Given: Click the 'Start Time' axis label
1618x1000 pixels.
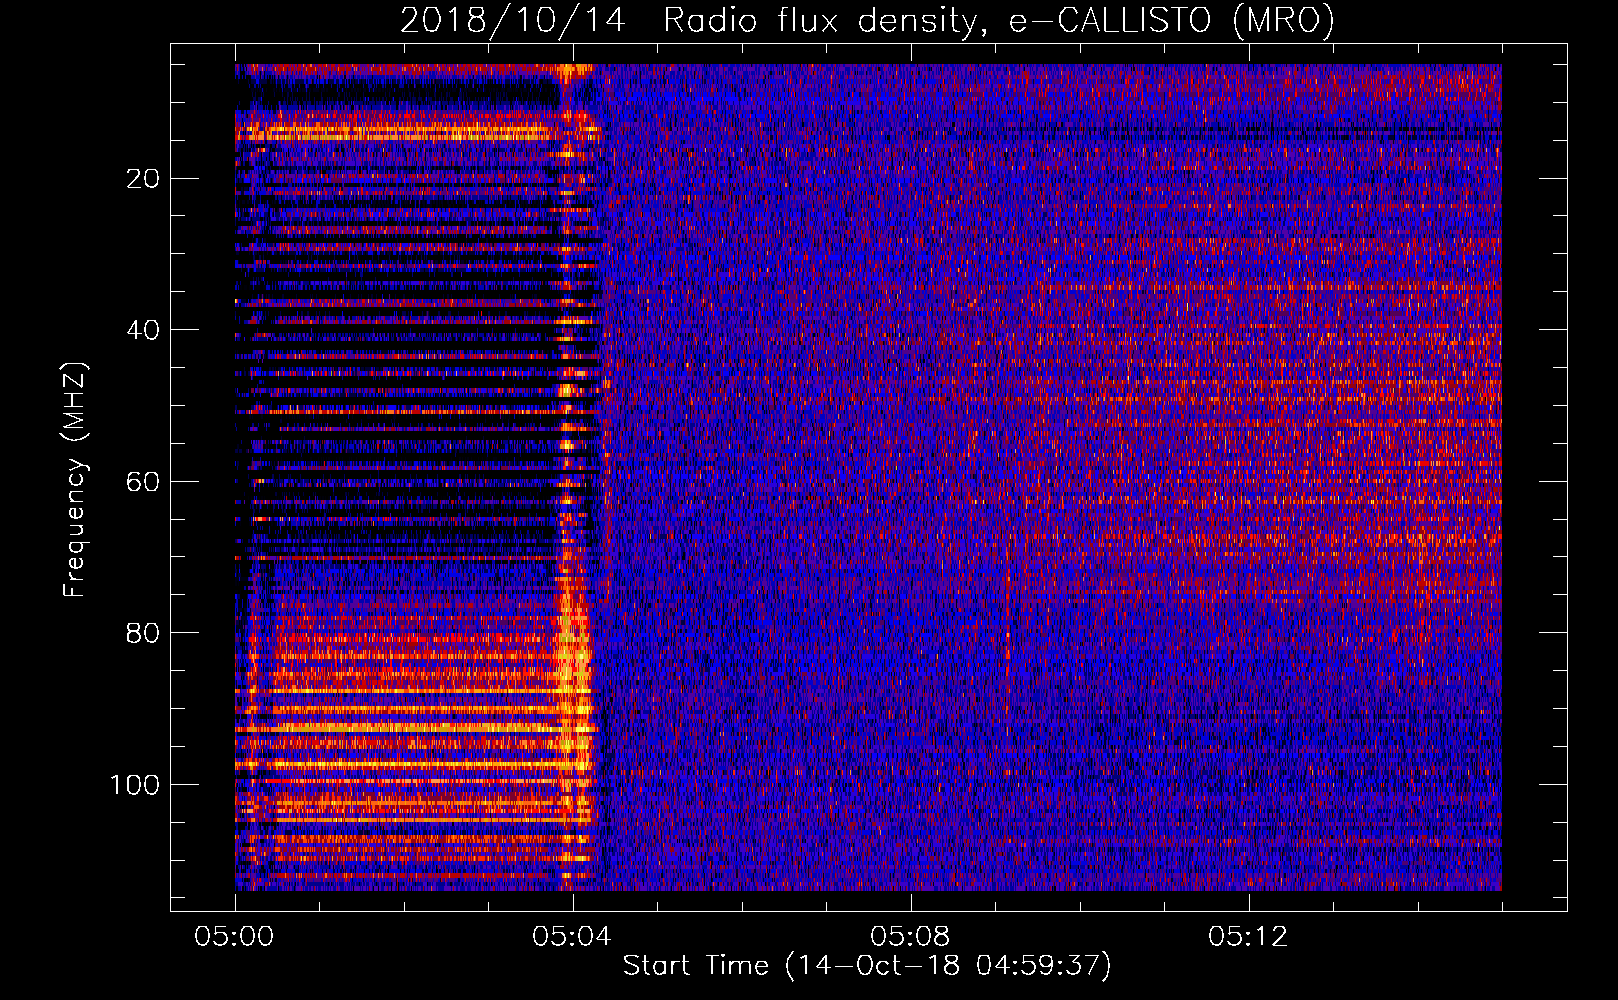Looking at the screenshot, I should pos(867,966).
